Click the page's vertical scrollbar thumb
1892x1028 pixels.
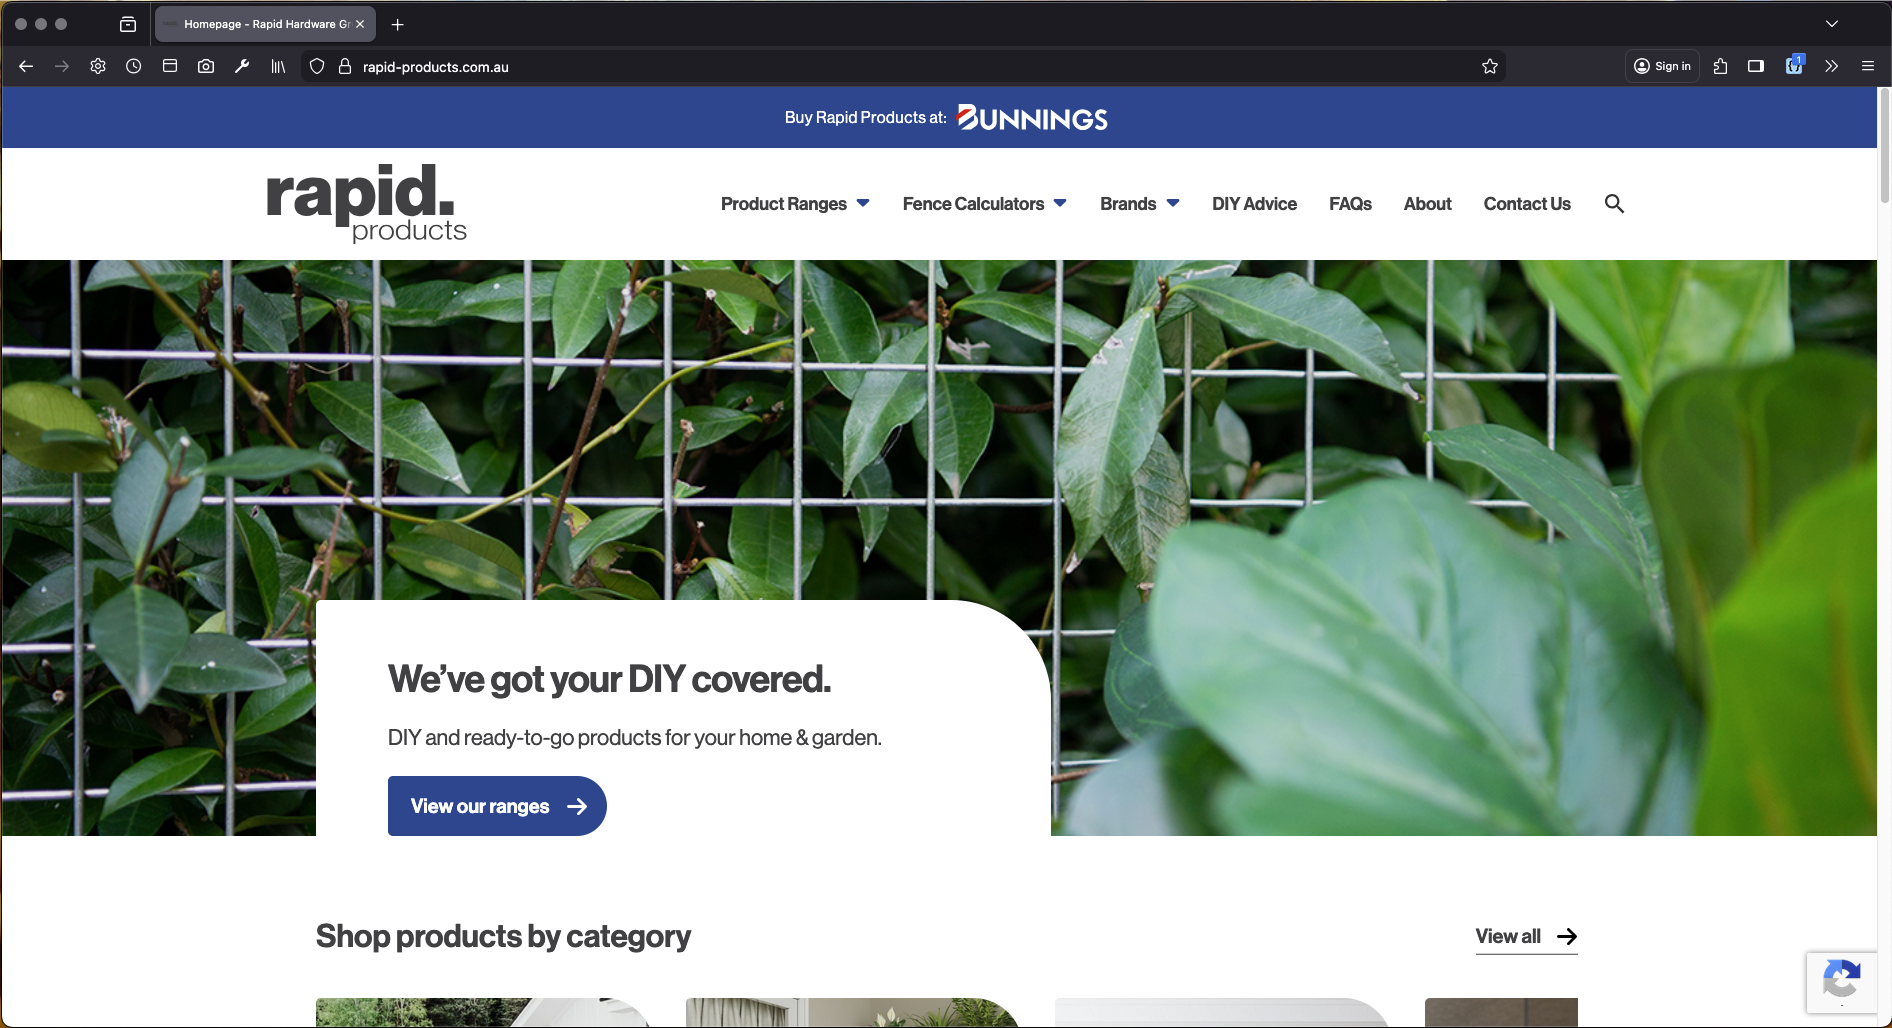tap(1884, 146)
